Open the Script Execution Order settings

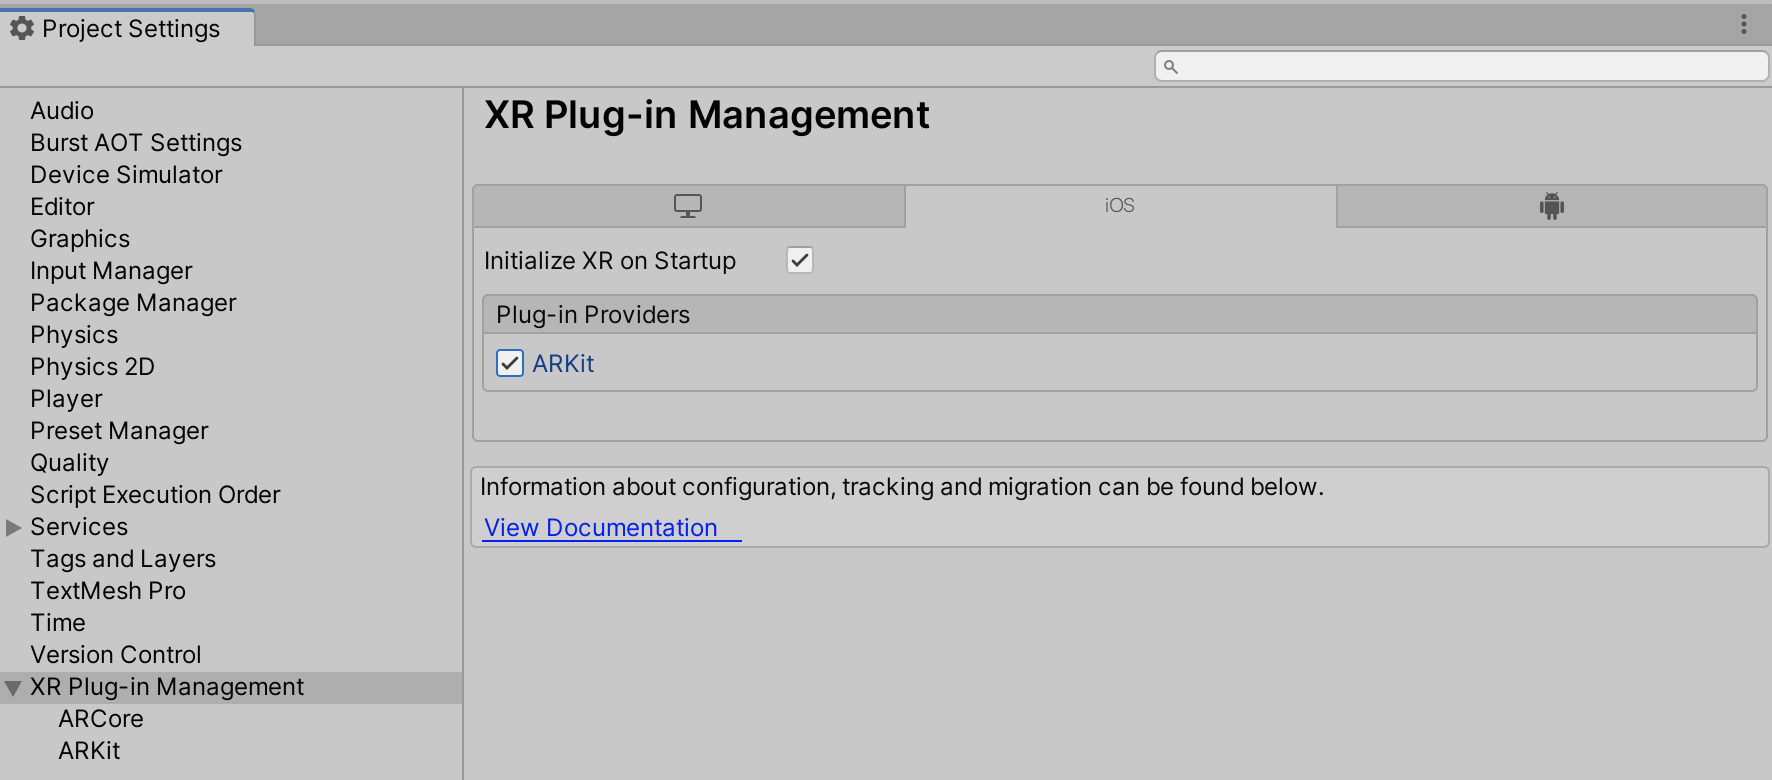(155, 495)
